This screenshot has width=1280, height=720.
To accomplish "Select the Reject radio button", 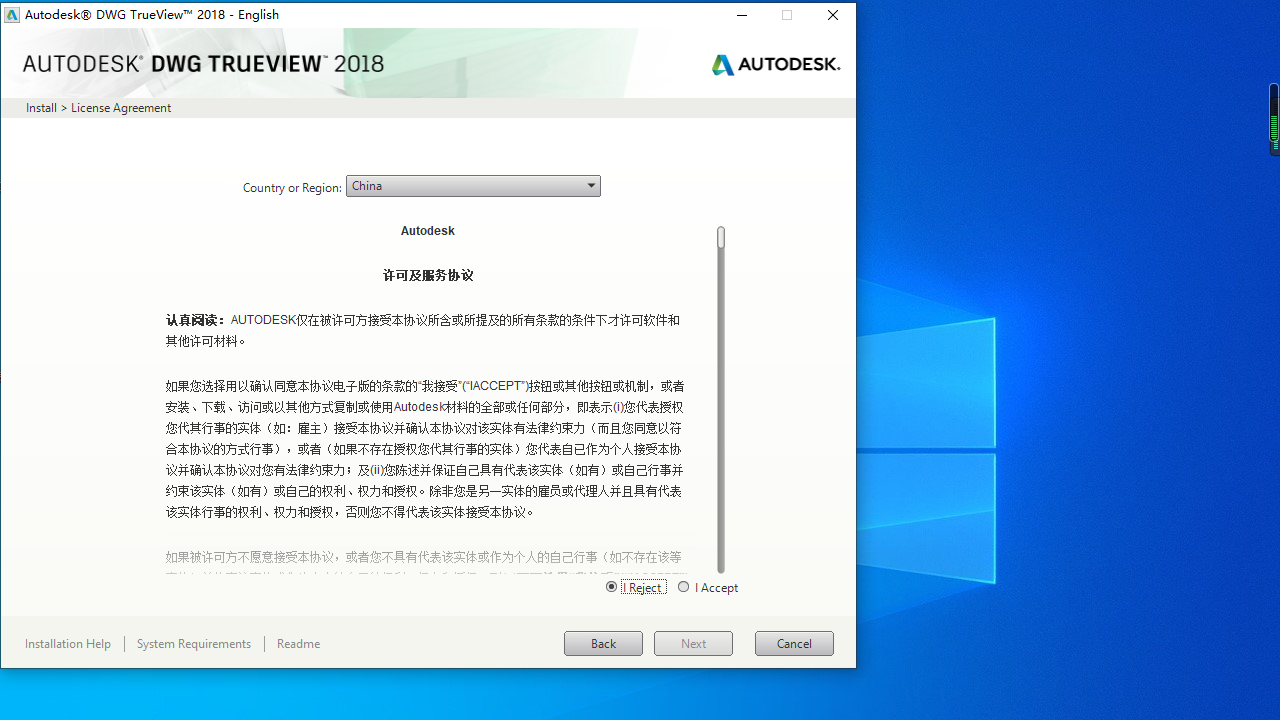I will (x=612, y=586).
